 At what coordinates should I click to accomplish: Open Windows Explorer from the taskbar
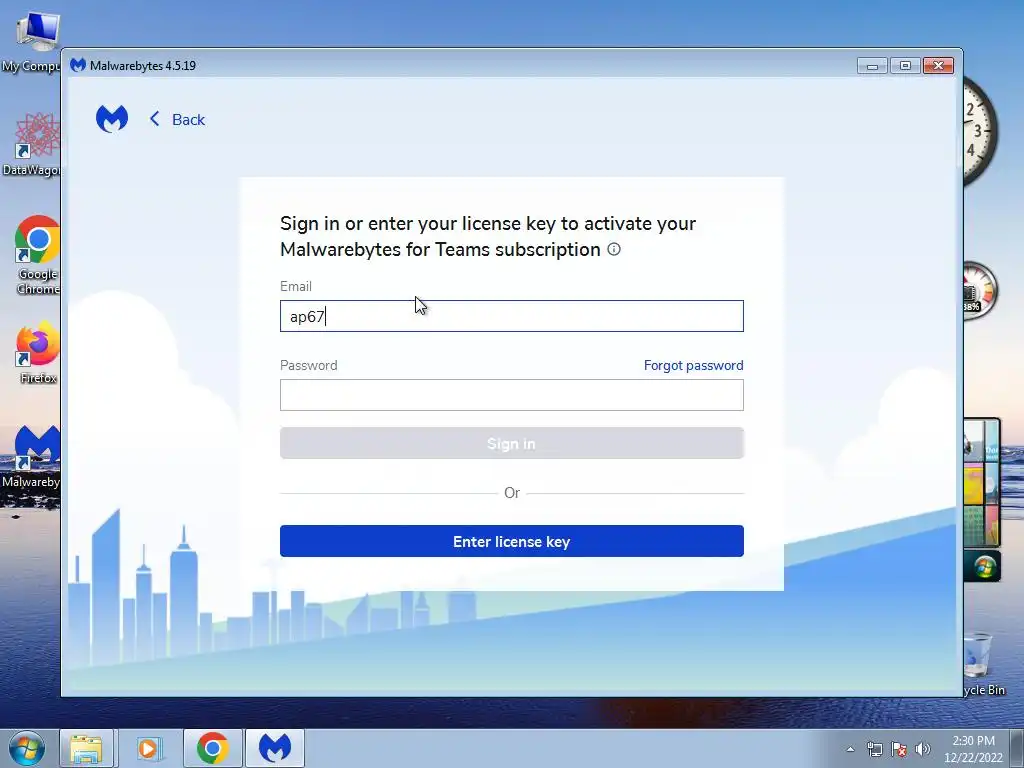pos(86,748)
